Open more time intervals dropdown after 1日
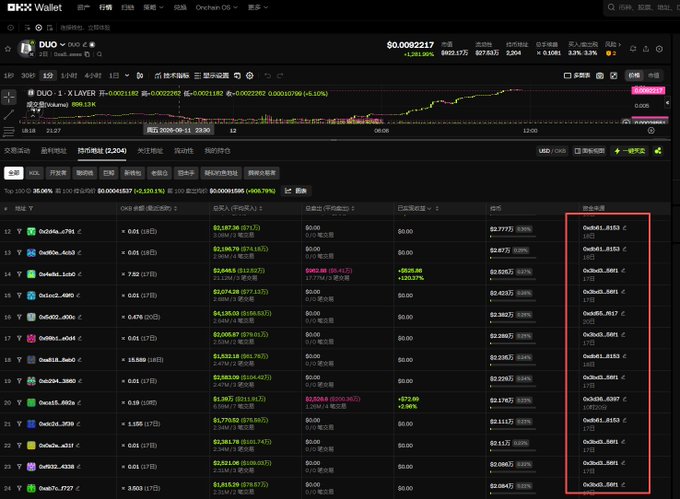680x499 pixels. click(x=127, y=75)
